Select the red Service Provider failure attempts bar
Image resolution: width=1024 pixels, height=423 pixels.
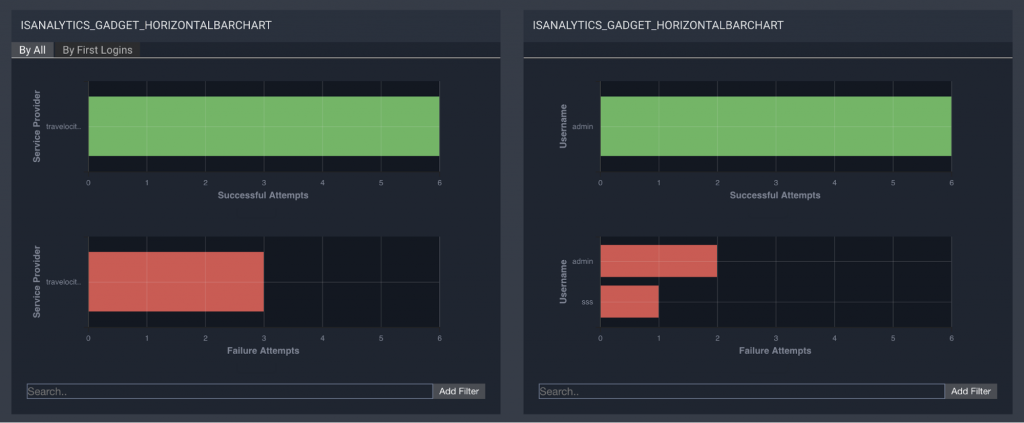[x=176, y=281]
